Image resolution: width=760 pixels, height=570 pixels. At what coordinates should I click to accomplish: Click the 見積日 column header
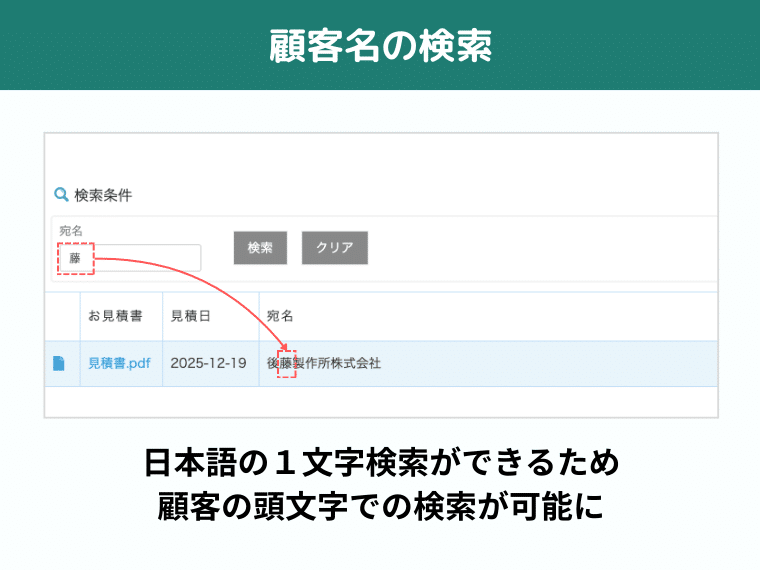(191, 316)
